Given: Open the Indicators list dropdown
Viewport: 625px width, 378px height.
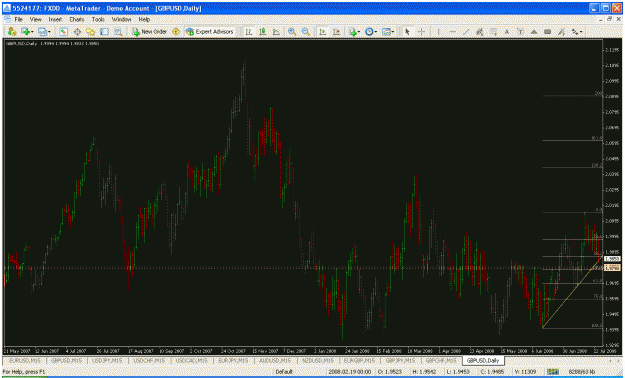Looking at the screenshot, I should (x=354, y=32).
